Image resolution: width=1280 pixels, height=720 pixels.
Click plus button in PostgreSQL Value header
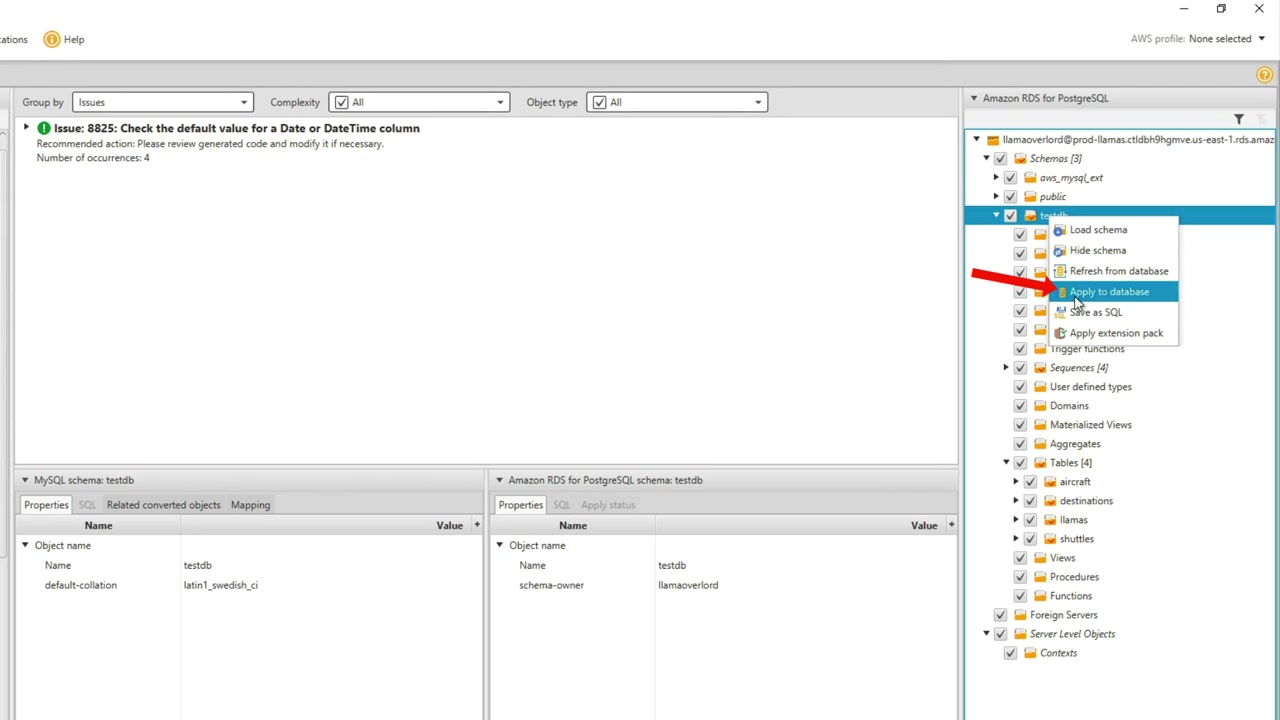[951, 525]
